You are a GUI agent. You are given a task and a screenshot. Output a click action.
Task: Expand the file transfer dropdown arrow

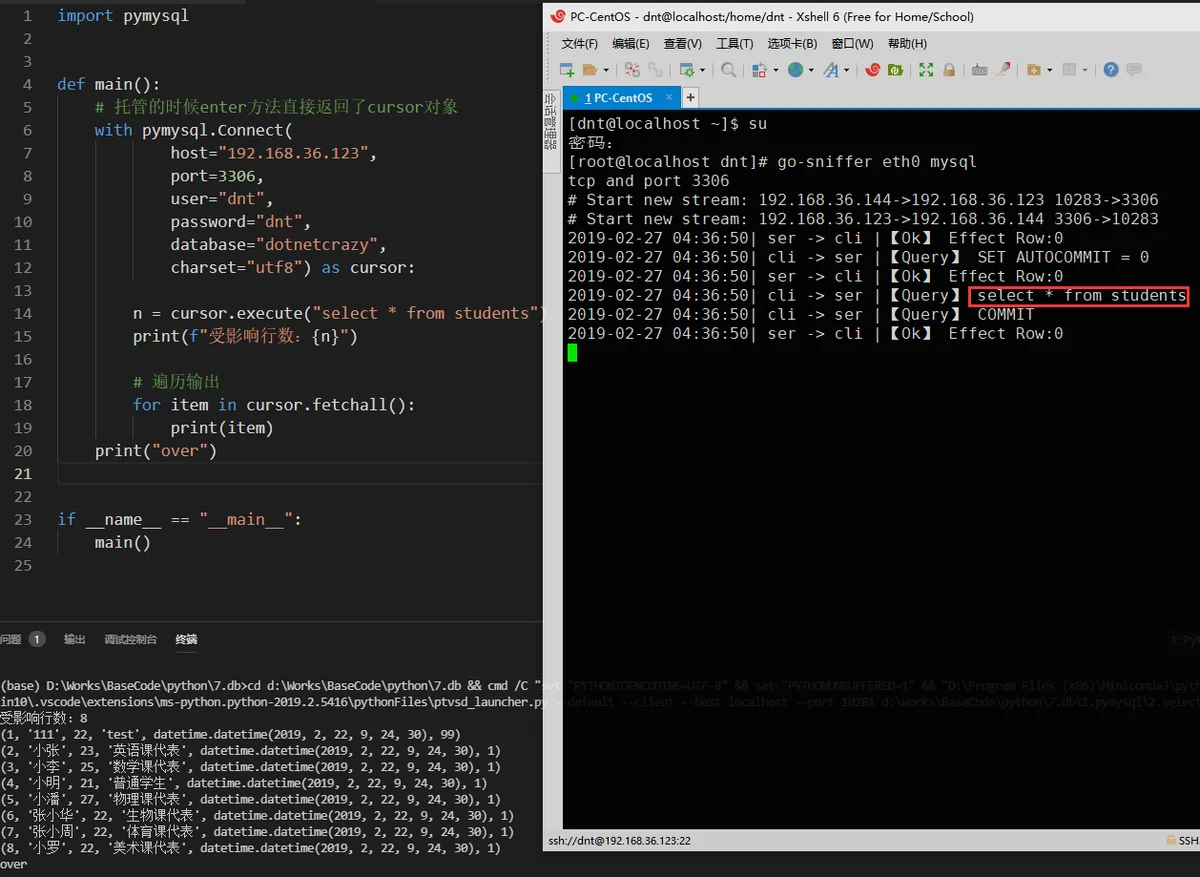pos(776,70)
